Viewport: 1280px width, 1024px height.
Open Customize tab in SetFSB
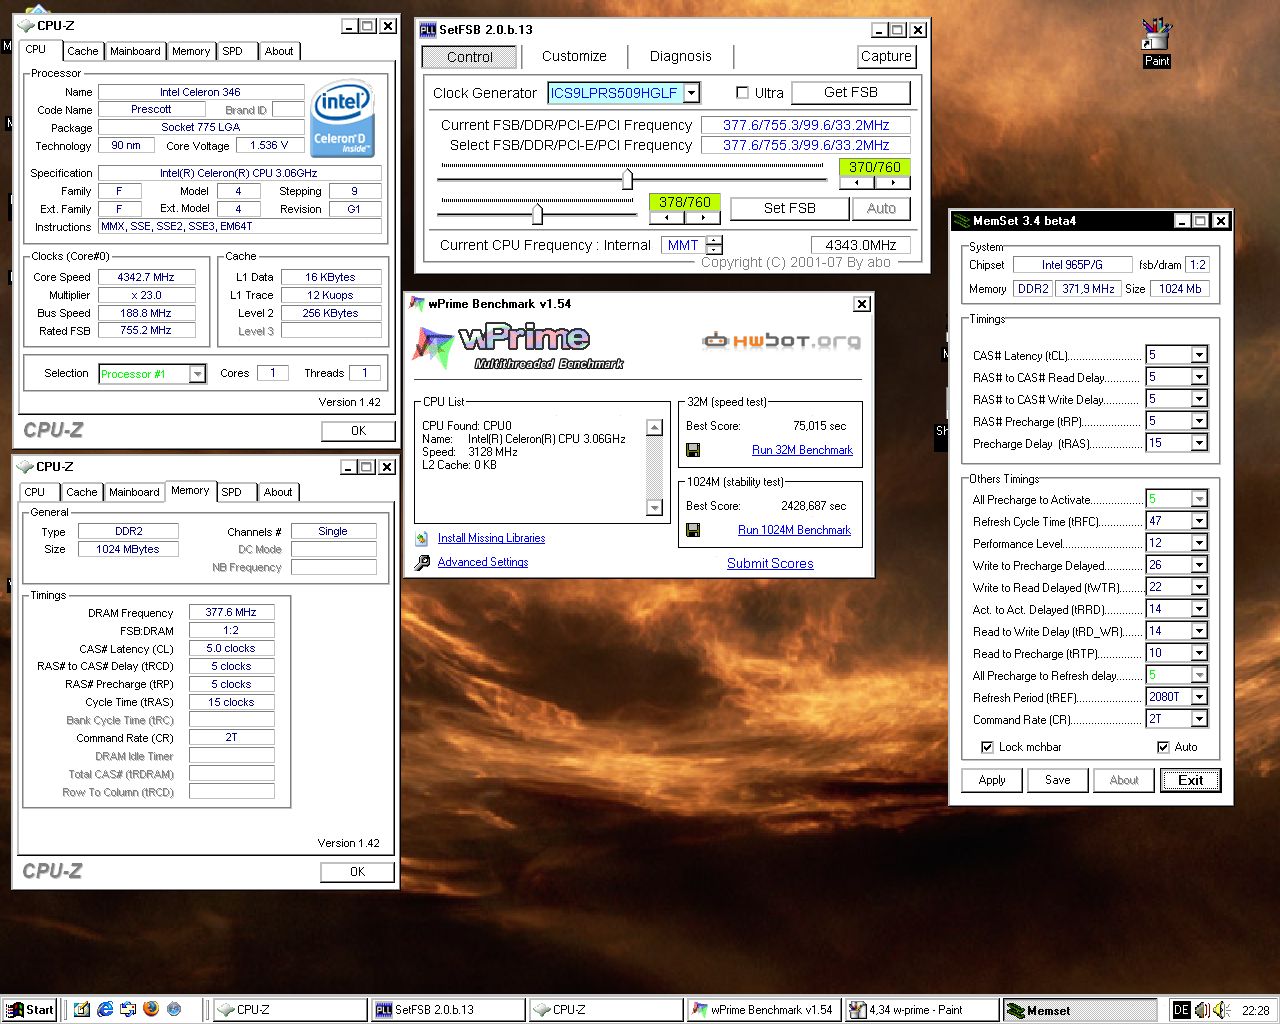point(574,57)
